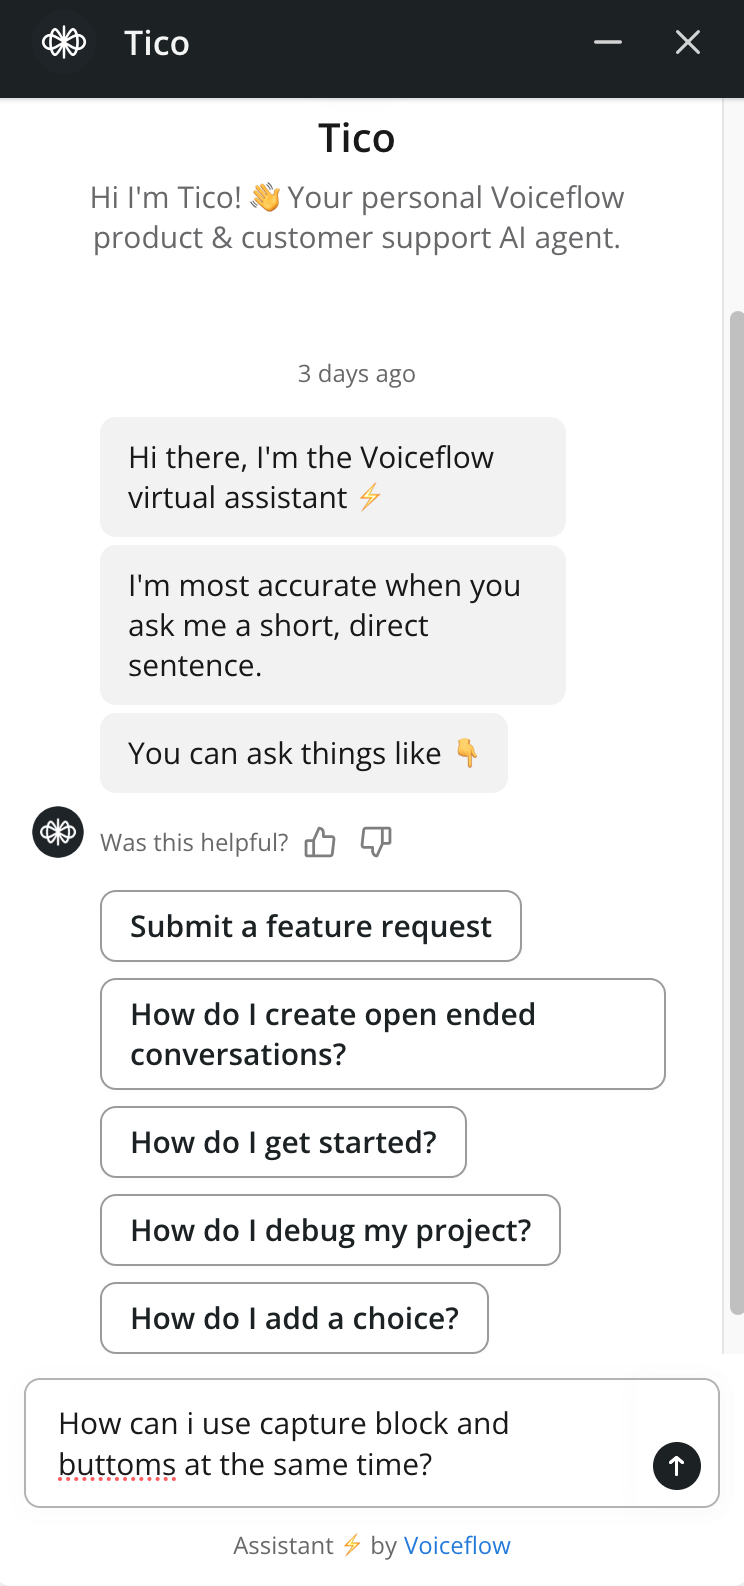This screenshot has height=1586, width=744.
Task: Click the You can ask things like bubble
Action: [x=304, y=753]
